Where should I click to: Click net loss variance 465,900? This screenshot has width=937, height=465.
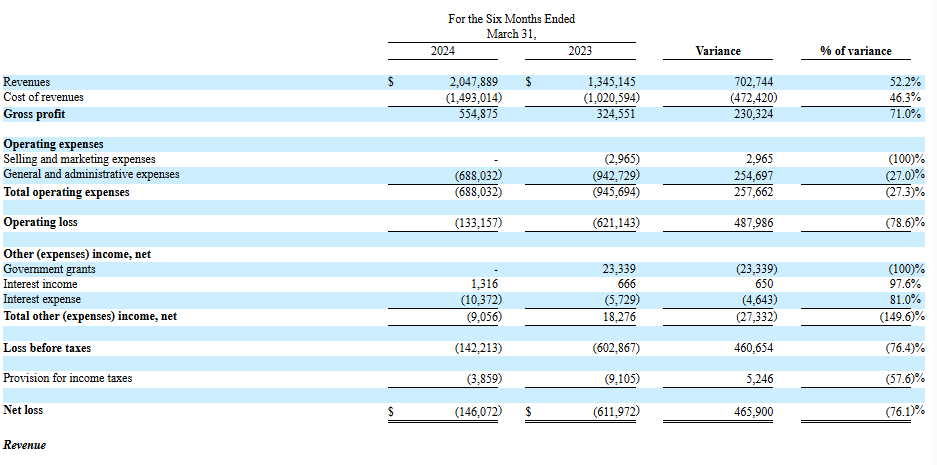pos(753,411)
